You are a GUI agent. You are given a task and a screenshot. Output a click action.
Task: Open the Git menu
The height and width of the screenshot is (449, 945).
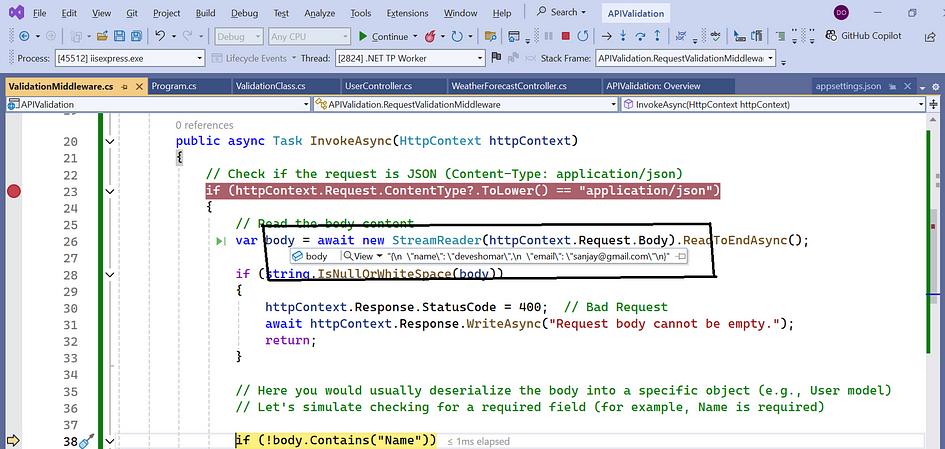(132, 13)
